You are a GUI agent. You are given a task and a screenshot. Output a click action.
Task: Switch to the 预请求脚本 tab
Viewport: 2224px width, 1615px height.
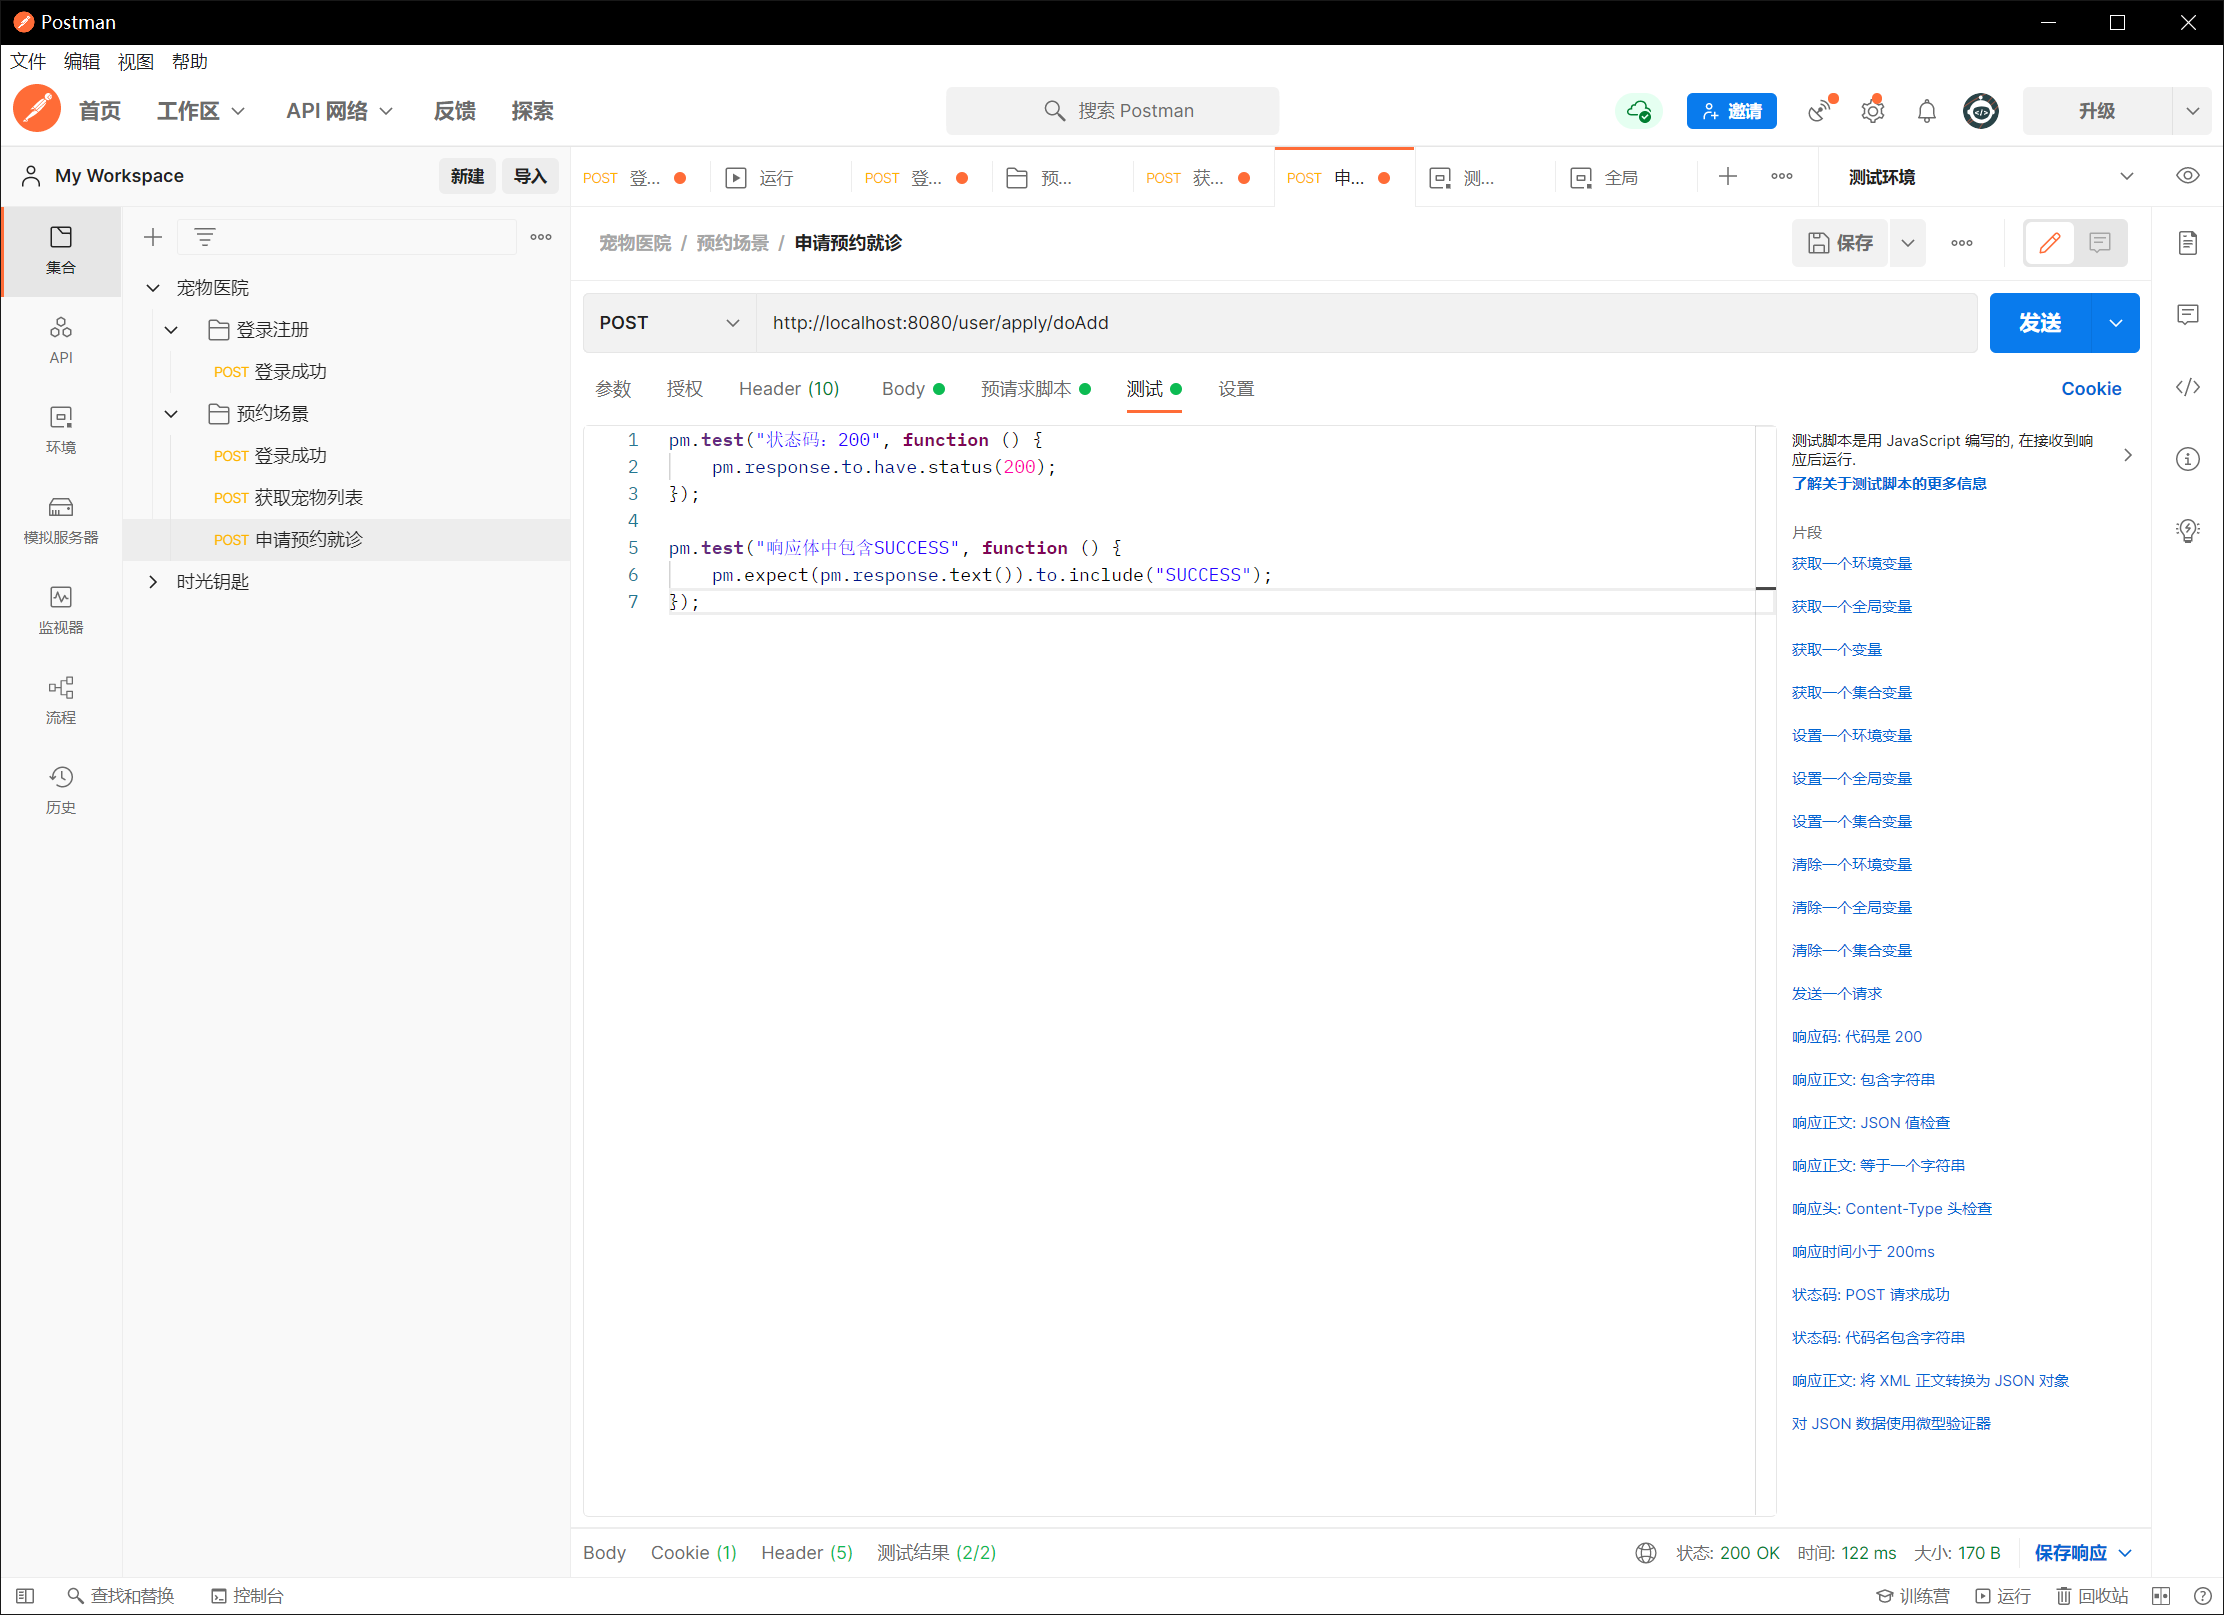click(x=1026, y=389)
